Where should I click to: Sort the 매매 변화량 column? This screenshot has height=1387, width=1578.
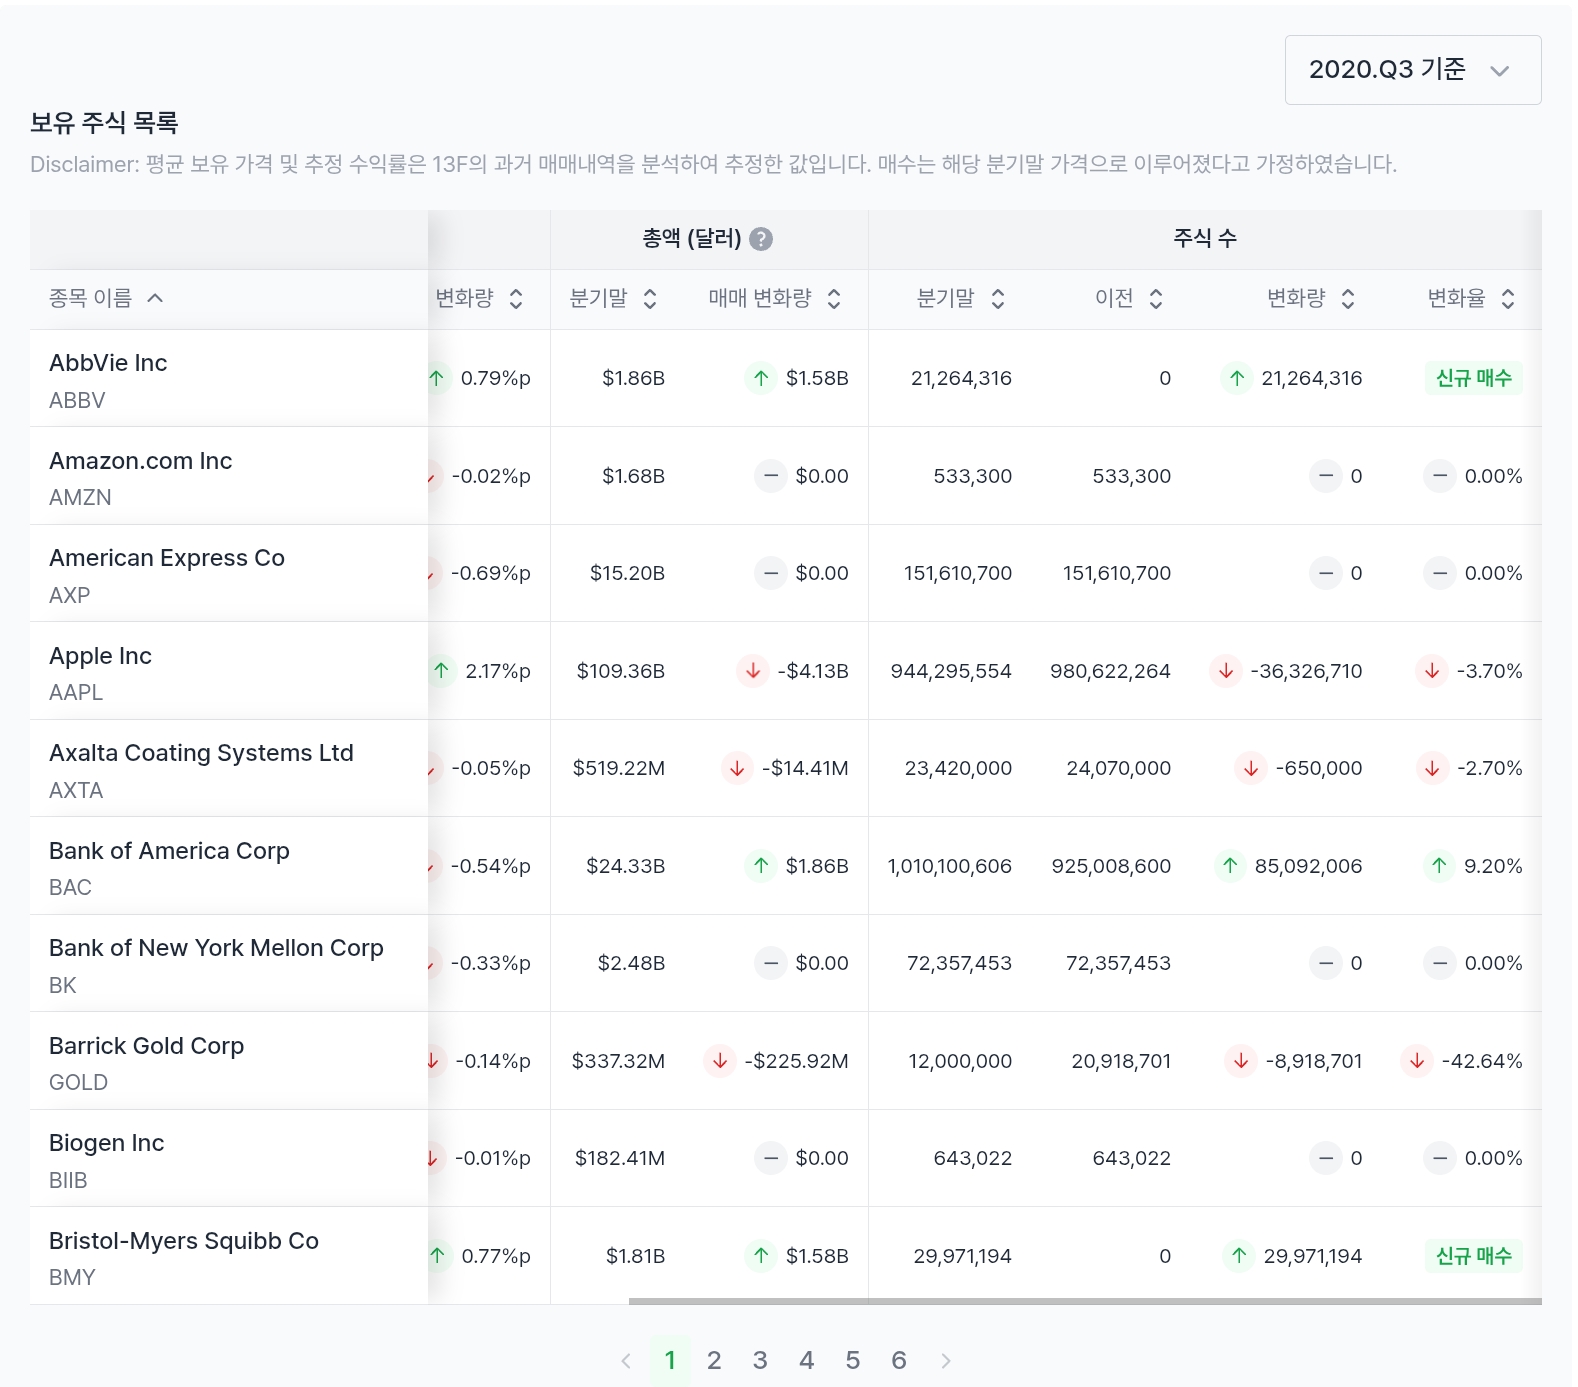click(x=834, y=299)
